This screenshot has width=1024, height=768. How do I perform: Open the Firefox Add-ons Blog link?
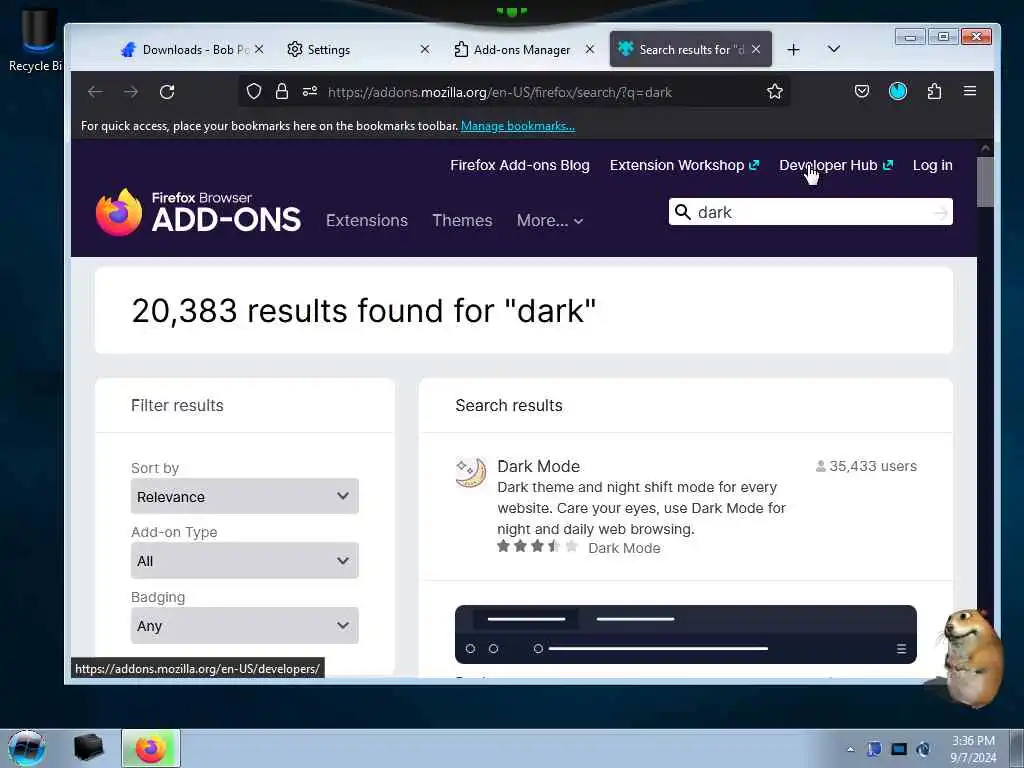(x=520, y=165)
